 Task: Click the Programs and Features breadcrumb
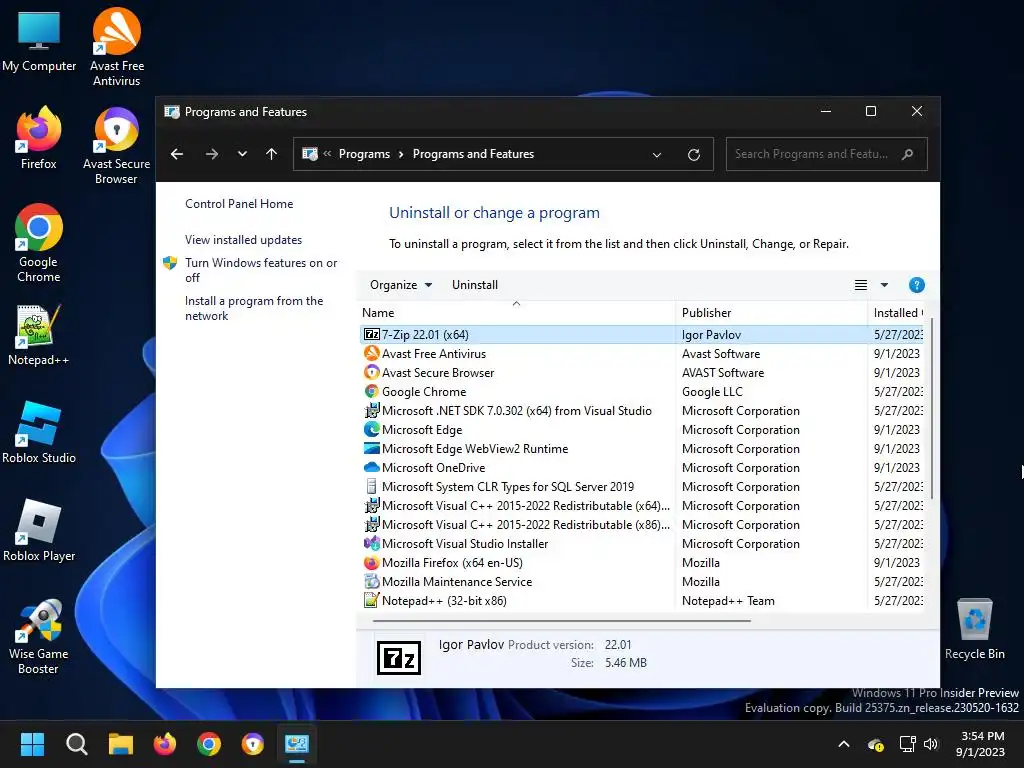[x=473, y=154]
